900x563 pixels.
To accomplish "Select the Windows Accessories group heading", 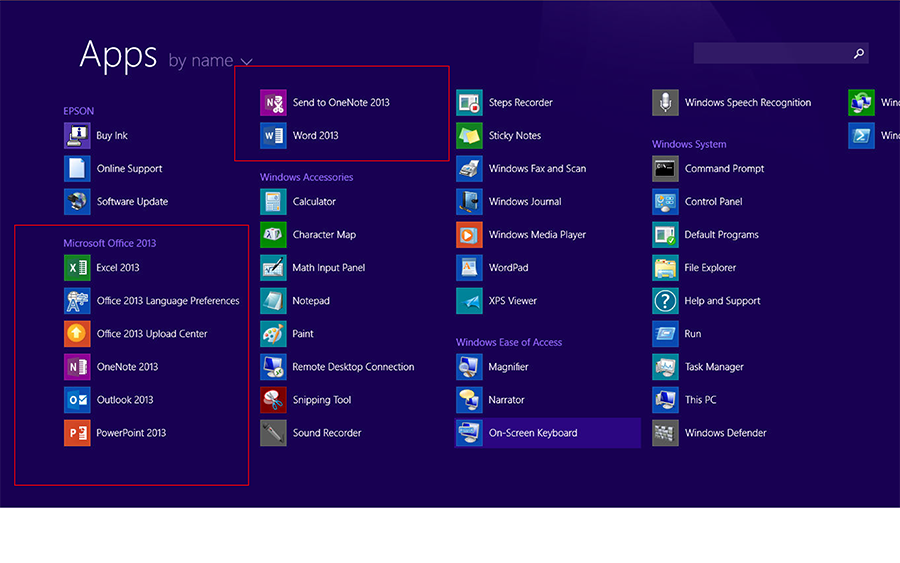I will pyautogui.click(x=307, y=177).
